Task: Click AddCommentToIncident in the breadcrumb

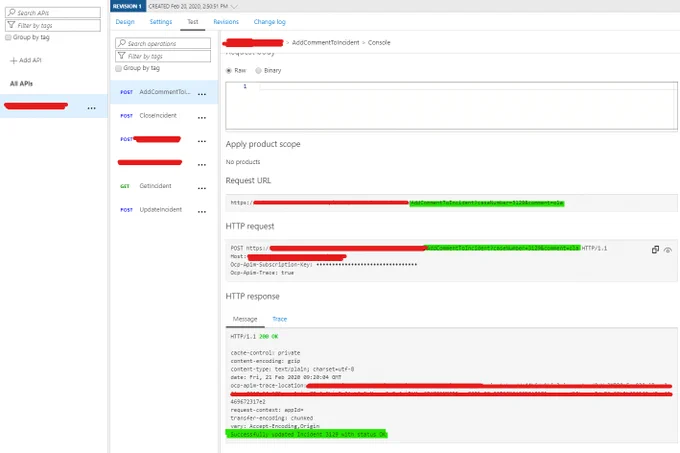Action: [325, 42]
